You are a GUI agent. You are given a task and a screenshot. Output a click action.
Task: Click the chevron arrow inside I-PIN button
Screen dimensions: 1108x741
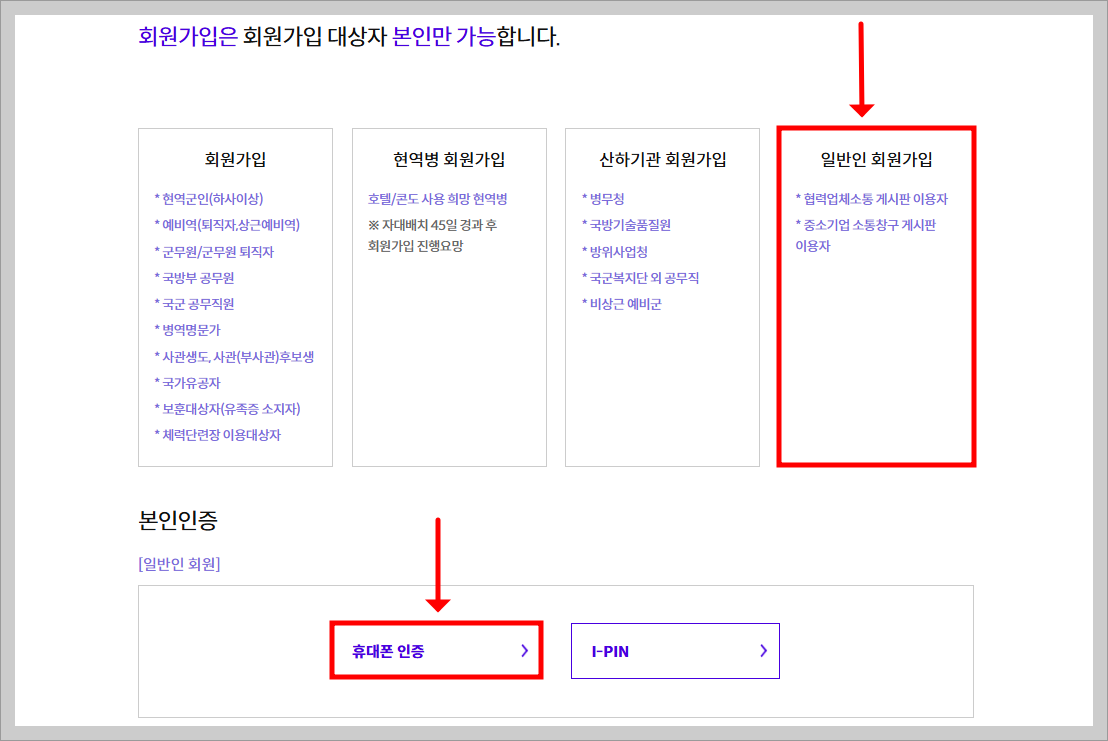[x=763, y=651]
